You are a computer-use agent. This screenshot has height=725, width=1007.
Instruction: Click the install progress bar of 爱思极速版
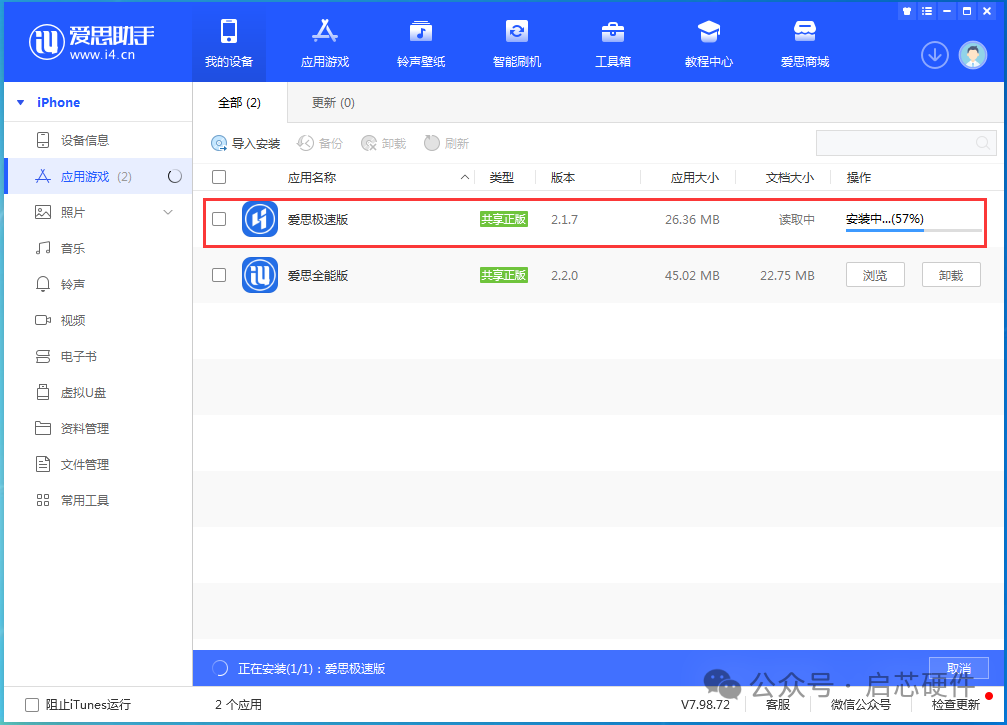[913, 230]
